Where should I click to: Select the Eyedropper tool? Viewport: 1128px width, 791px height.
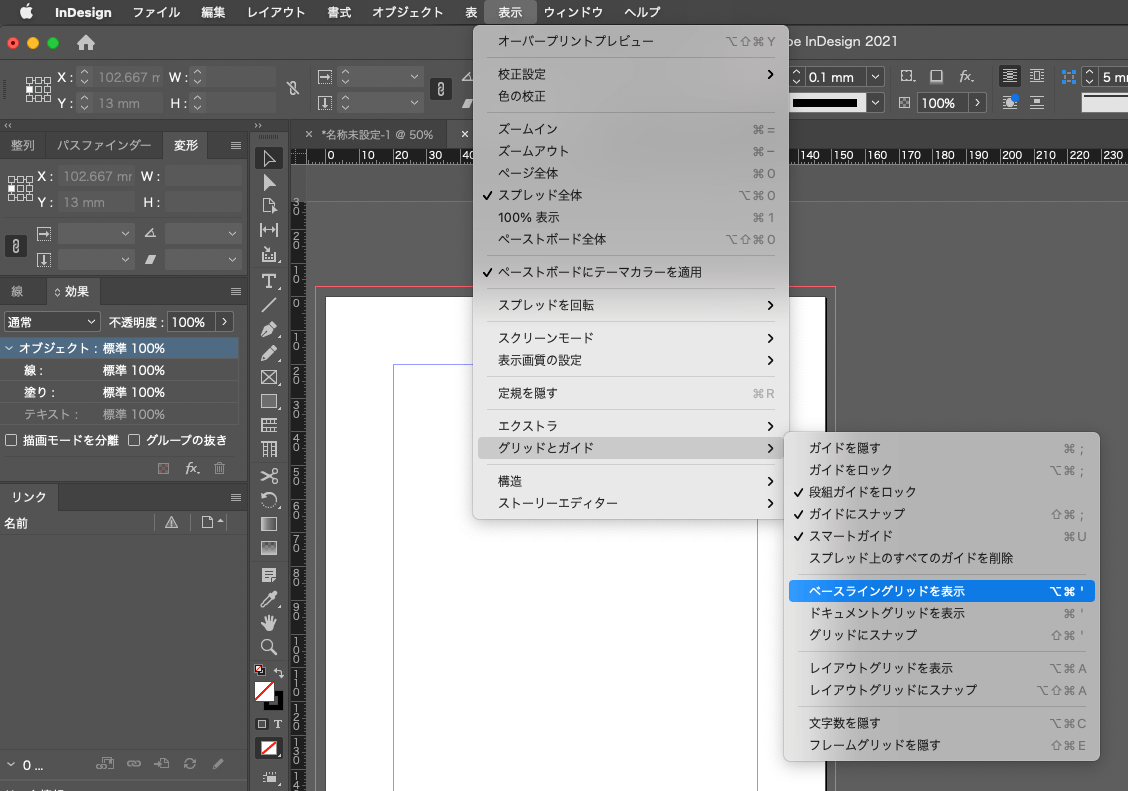pyautogui.click(x=268, y=598)
